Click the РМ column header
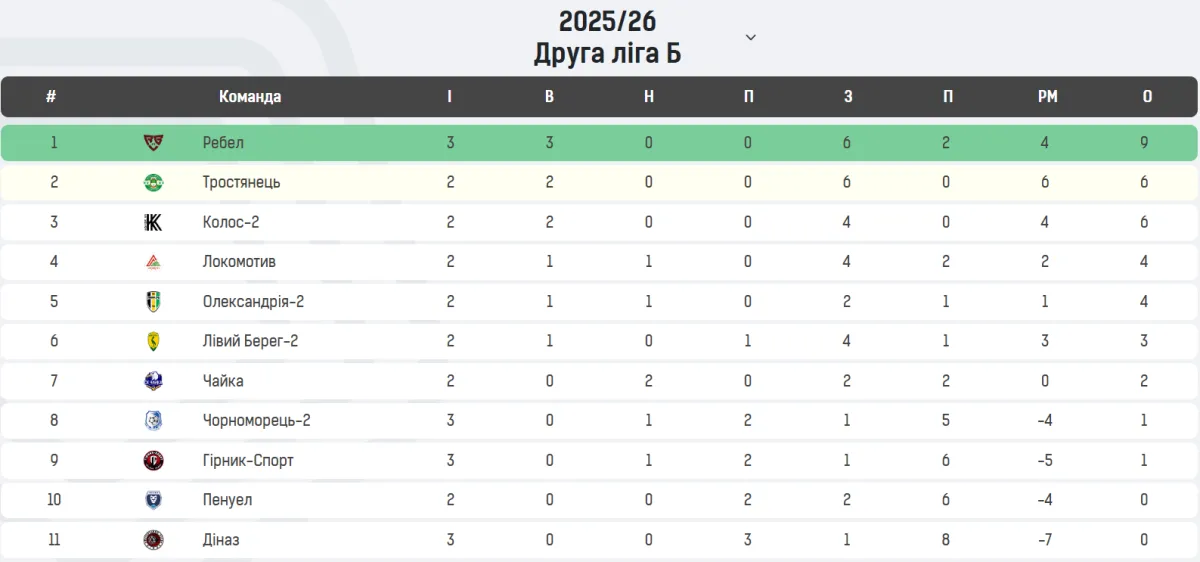 (x=1047, y=97)
